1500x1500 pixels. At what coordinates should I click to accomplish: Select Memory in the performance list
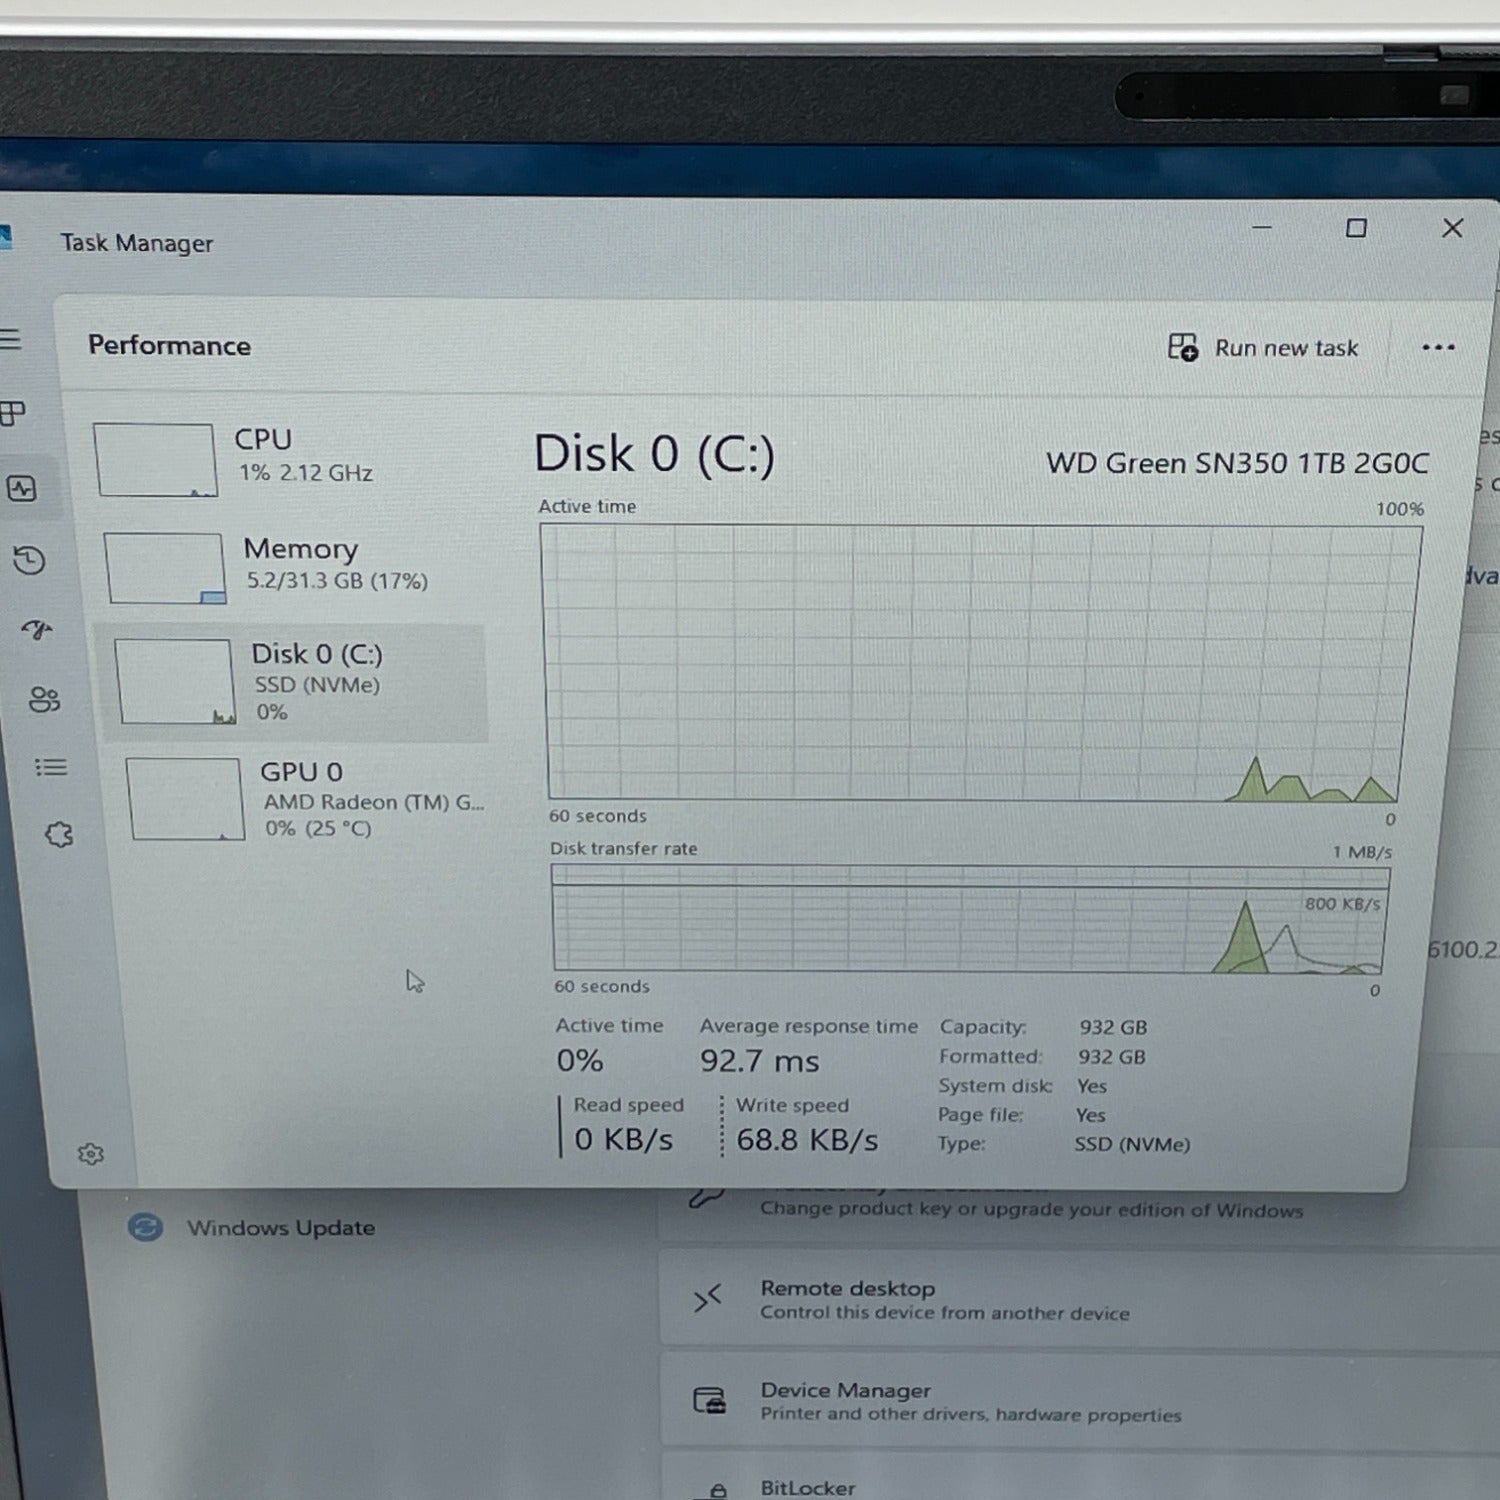[295, 566]
